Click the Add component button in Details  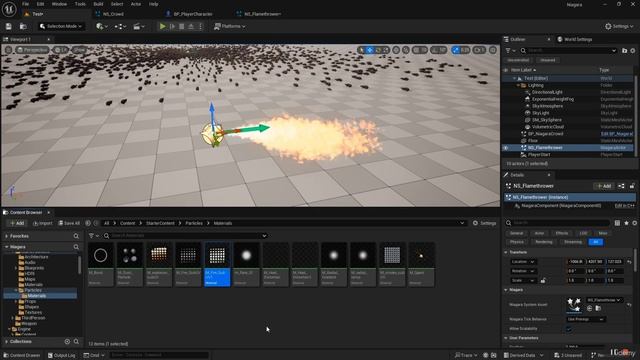[604, 186]
